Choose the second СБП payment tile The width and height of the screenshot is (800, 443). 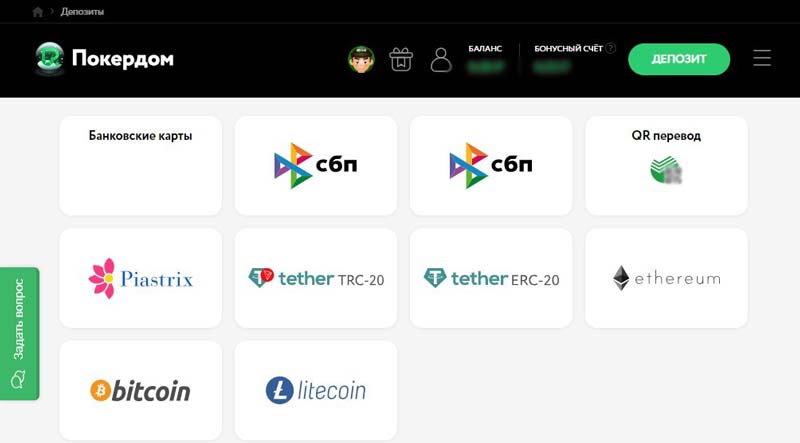pyautogui.click(x=491, y=165)
